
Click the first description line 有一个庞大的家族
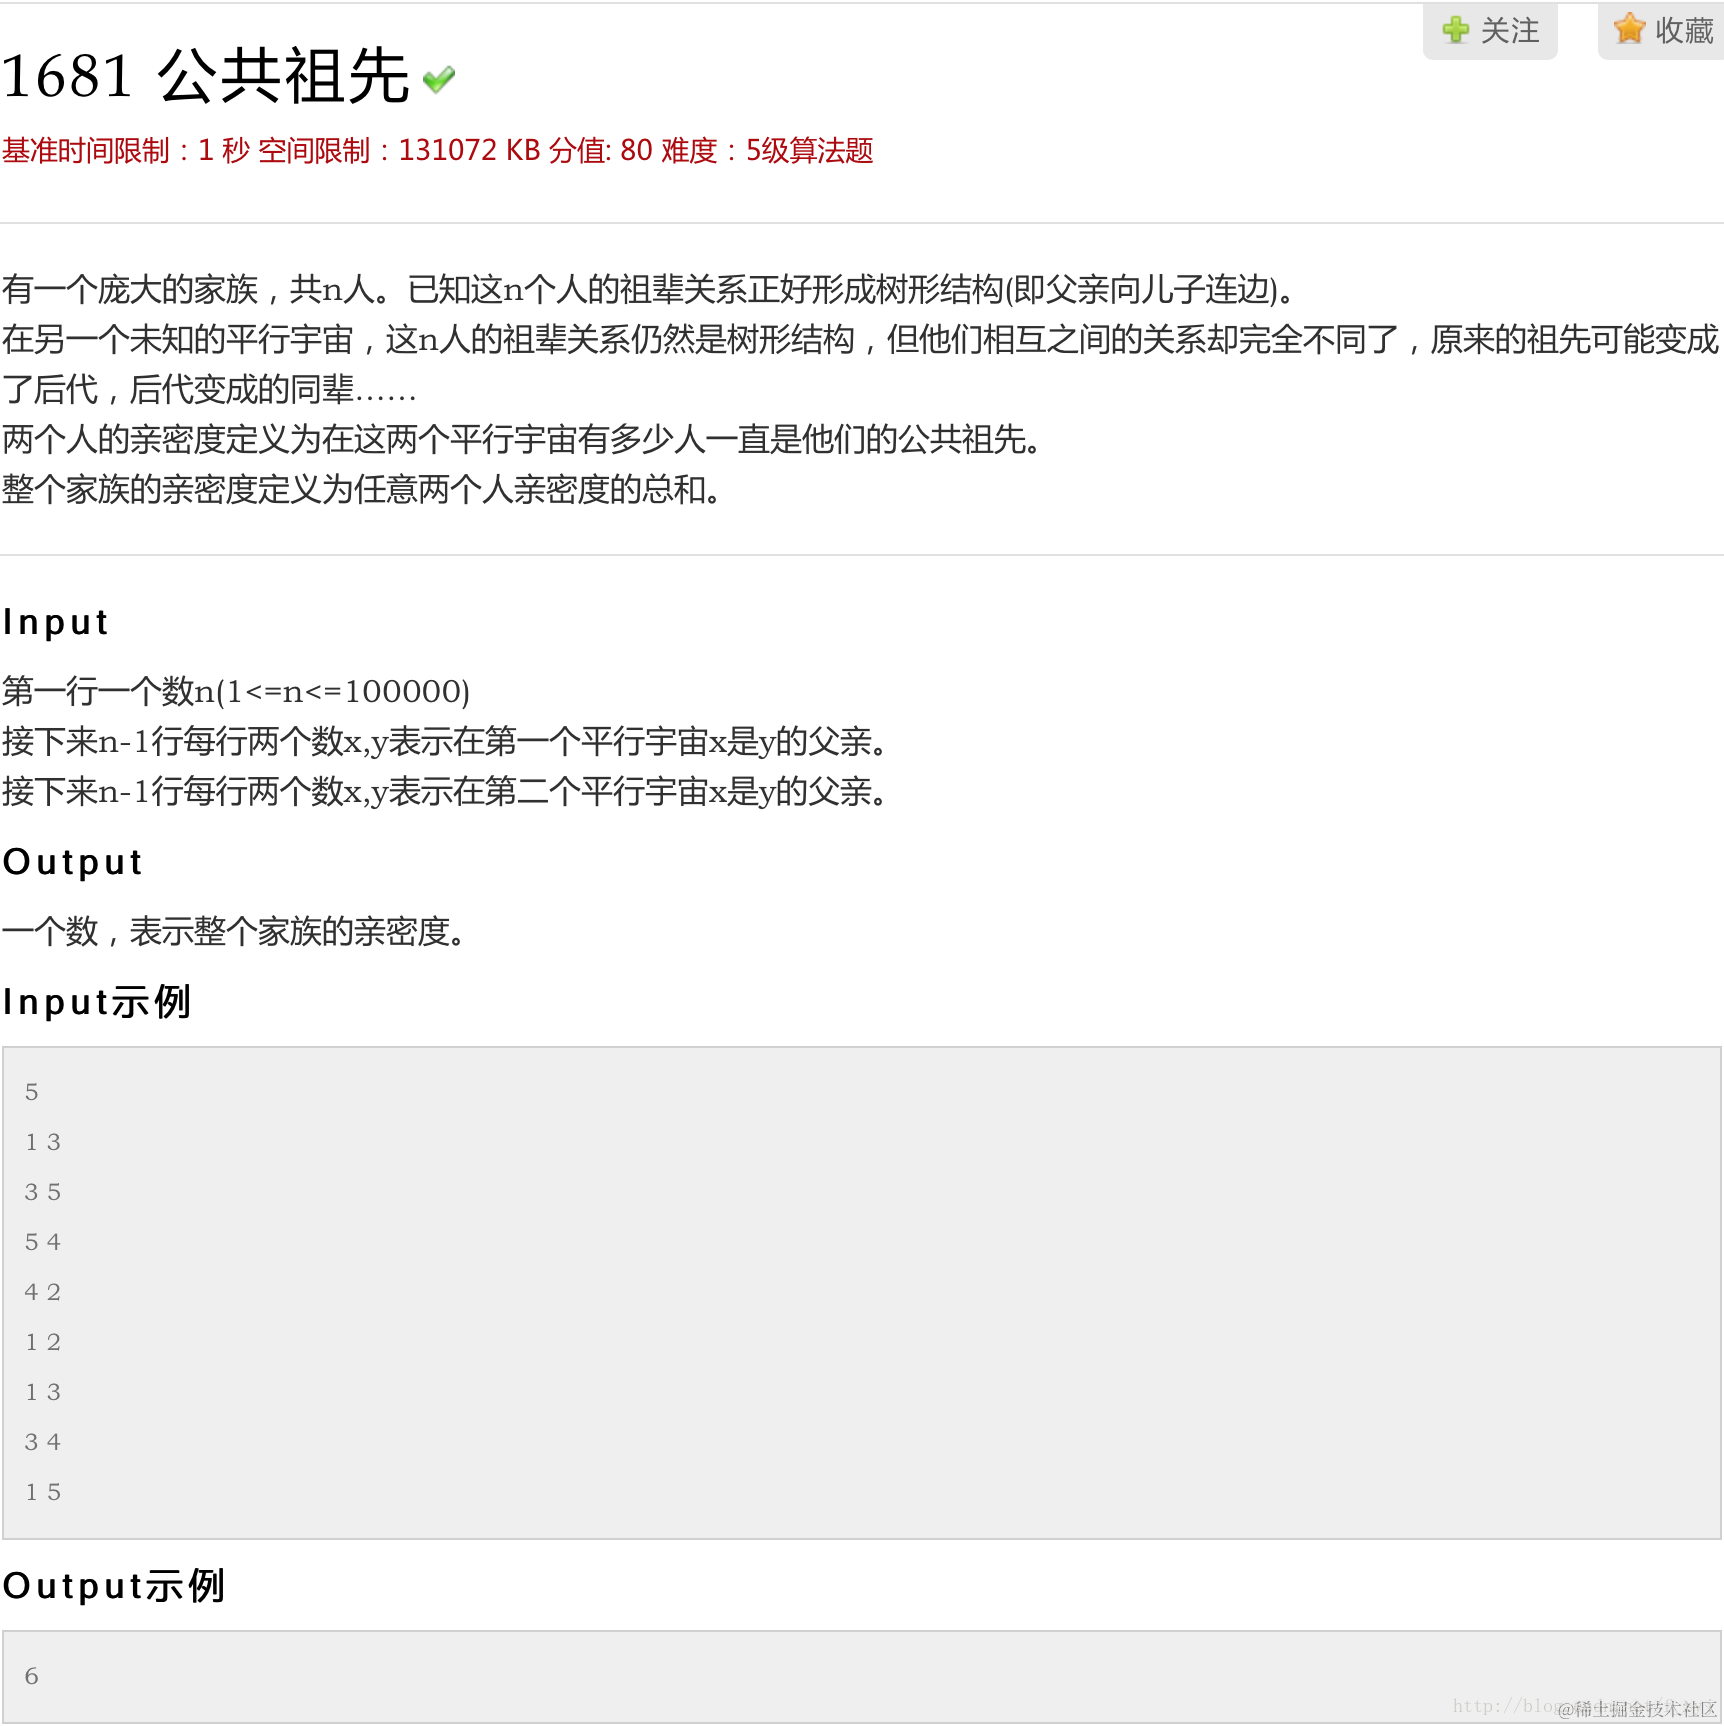pos(650,290)
